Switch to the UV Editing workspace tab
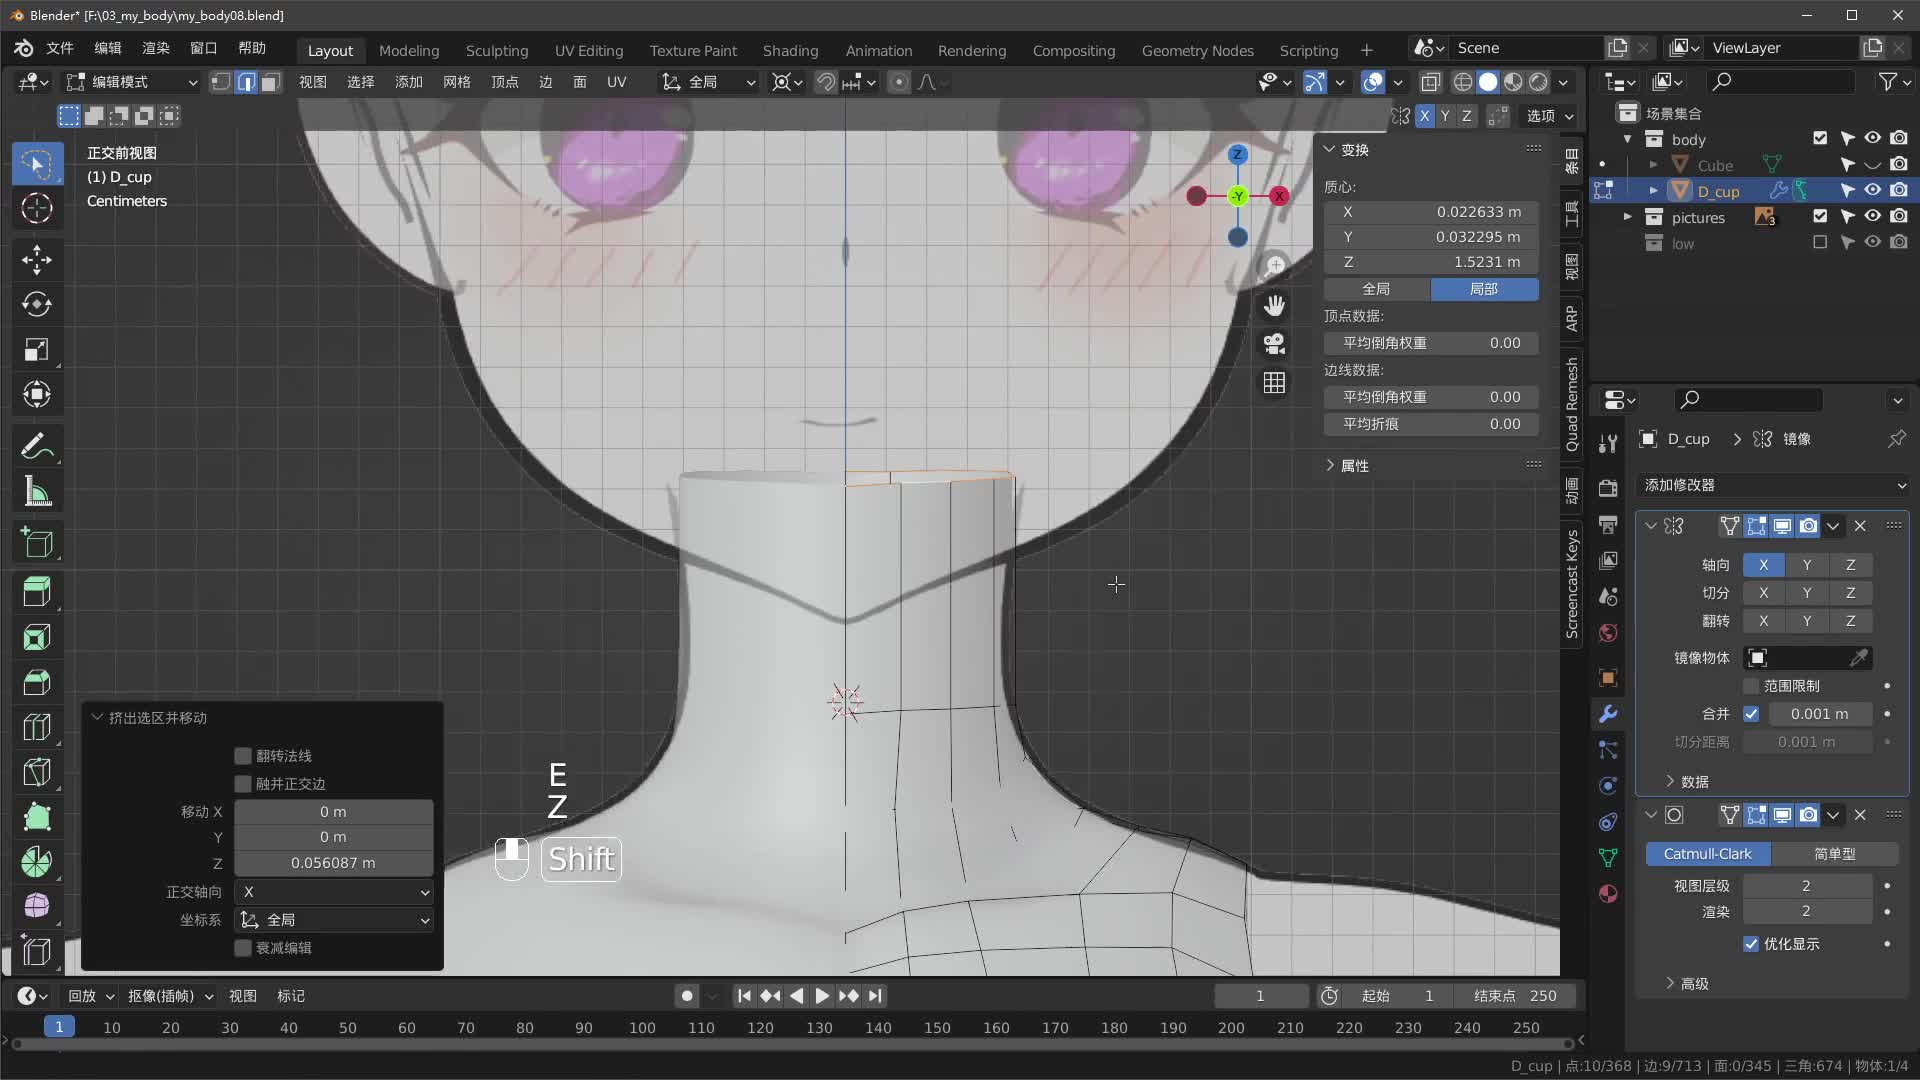The height and width of the screenshot is (1080, 1920). coord(589,50)
